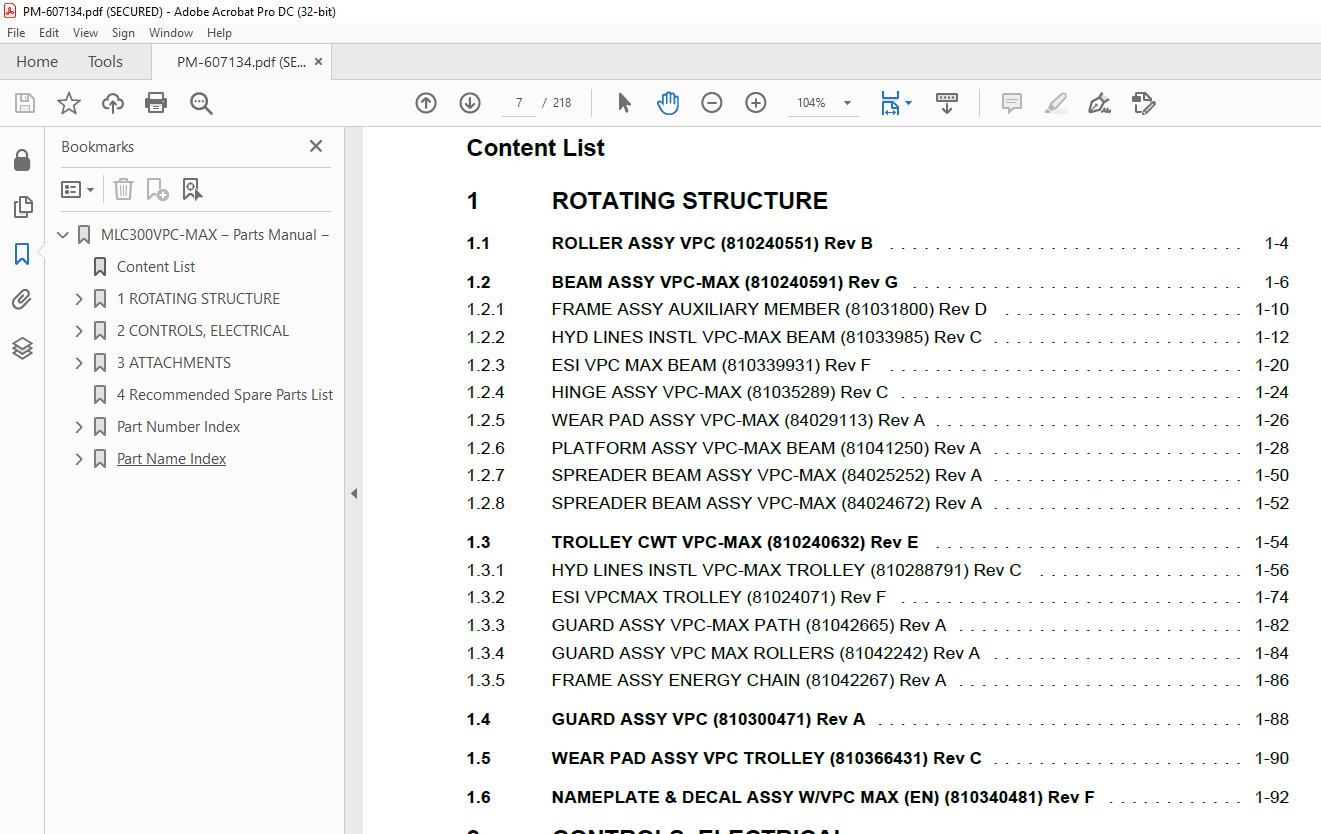1321x834 pixels.
Task: Add a new bookmark
Action: coord(157,189)
